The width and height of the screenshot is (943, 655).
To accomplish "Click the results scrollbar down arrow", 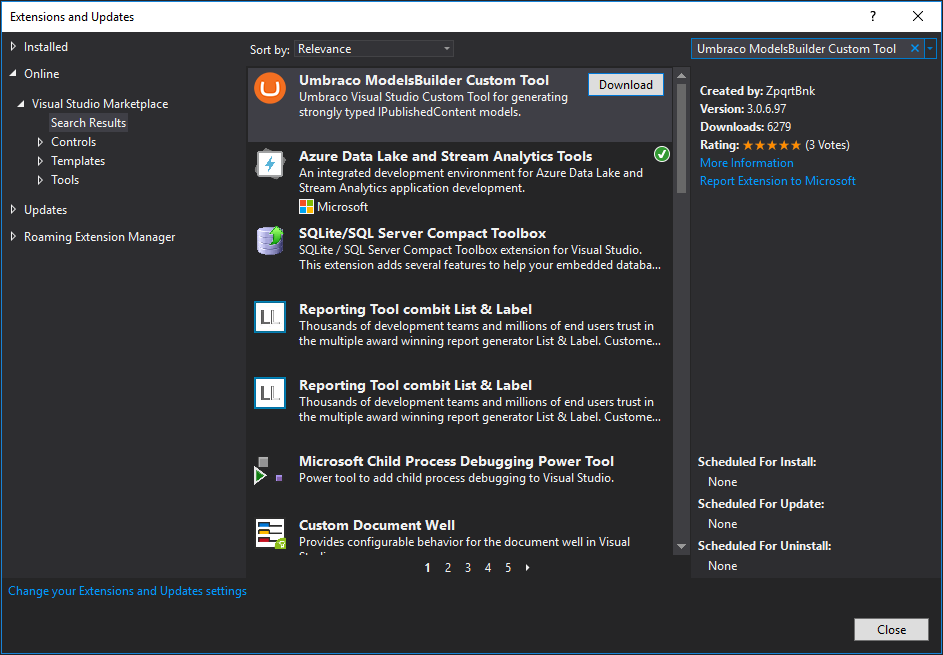I will 681,547.
